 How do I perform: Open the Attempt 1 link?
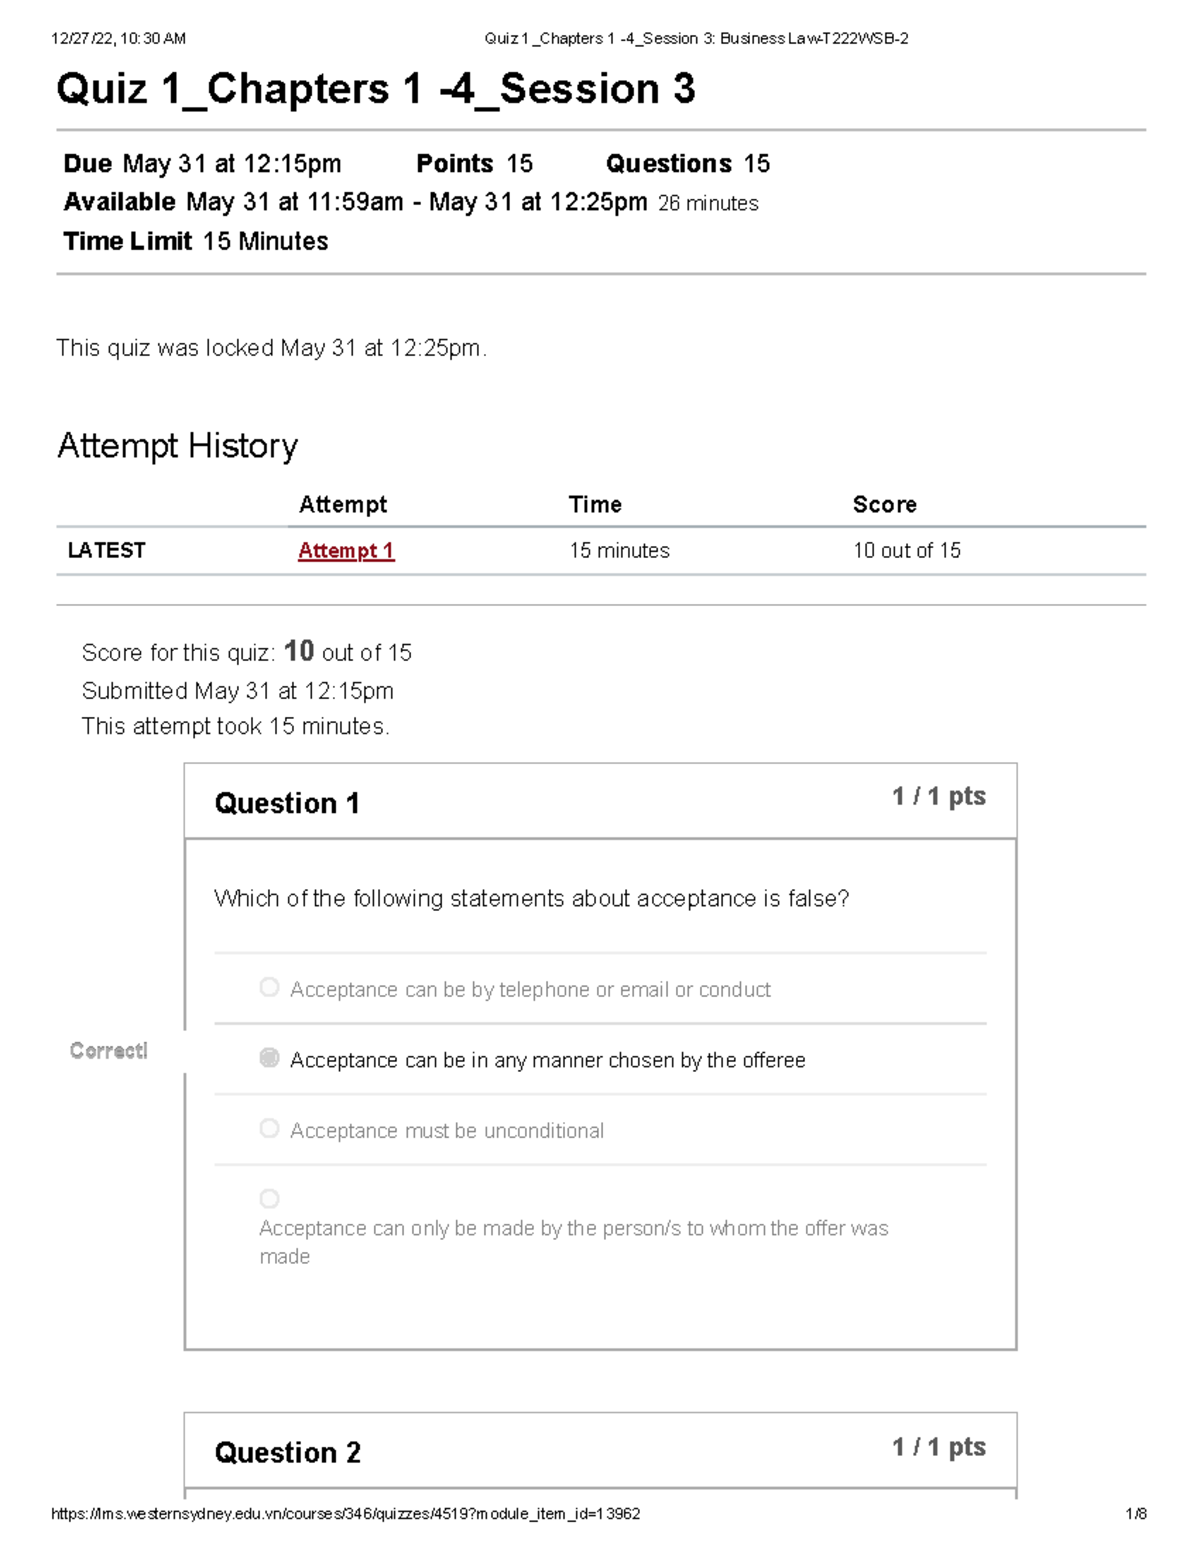(x=346, y=551)
